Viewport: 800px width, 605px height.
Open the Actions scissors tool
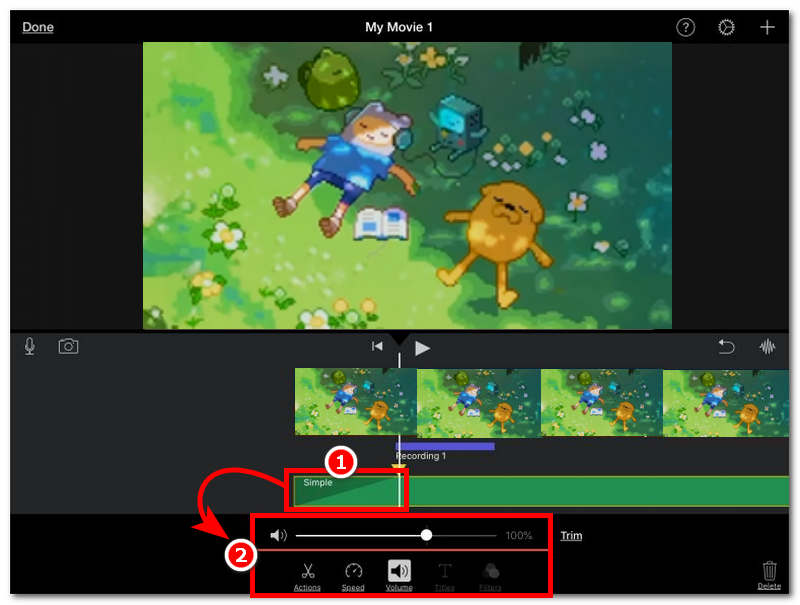point(307,576)
